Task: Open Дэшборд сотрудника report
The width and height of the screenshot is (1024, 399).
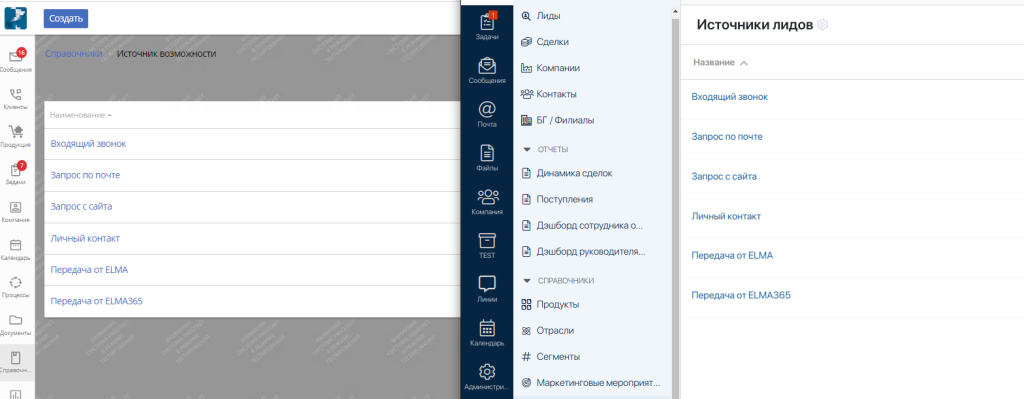Action: pos(583,225)
